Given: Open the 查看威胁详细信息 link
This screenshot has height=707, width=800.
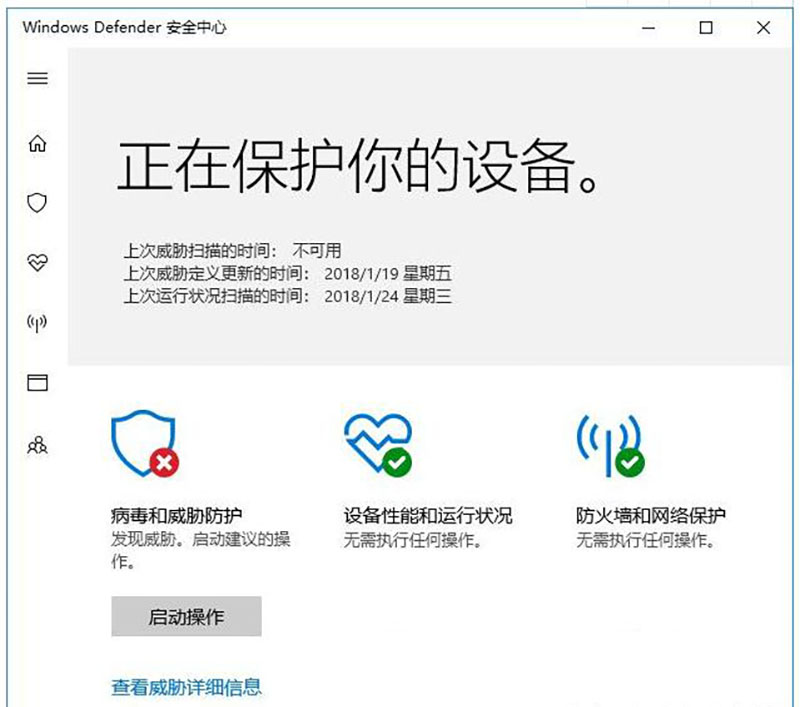Looking at the screenshot, I should point(186,687).
